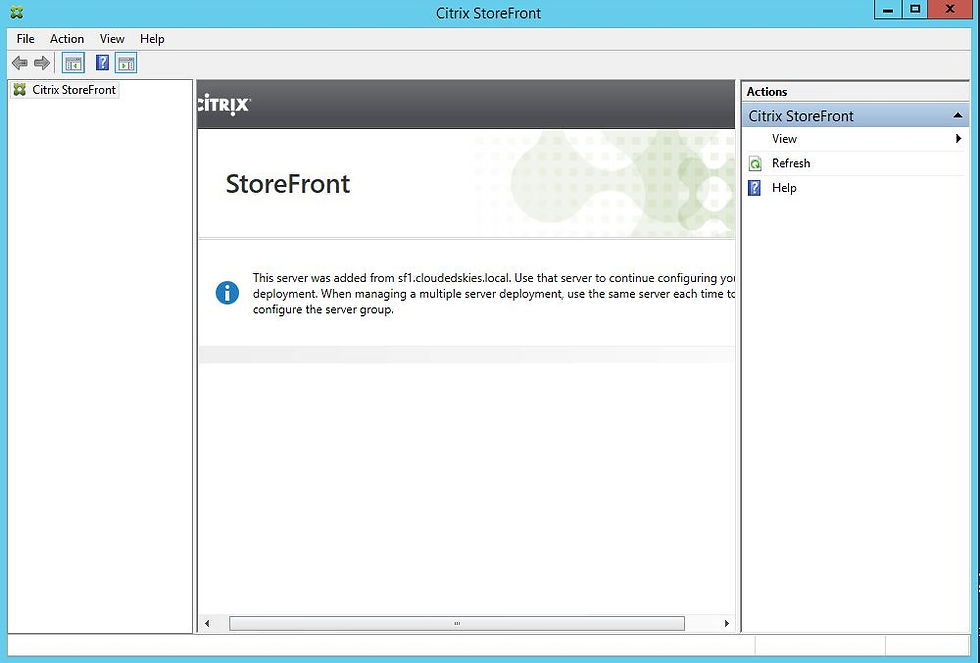Expand the View submenu arrow in Actions
This screenshot has width=980, height=663.
[x=958, y=139]
